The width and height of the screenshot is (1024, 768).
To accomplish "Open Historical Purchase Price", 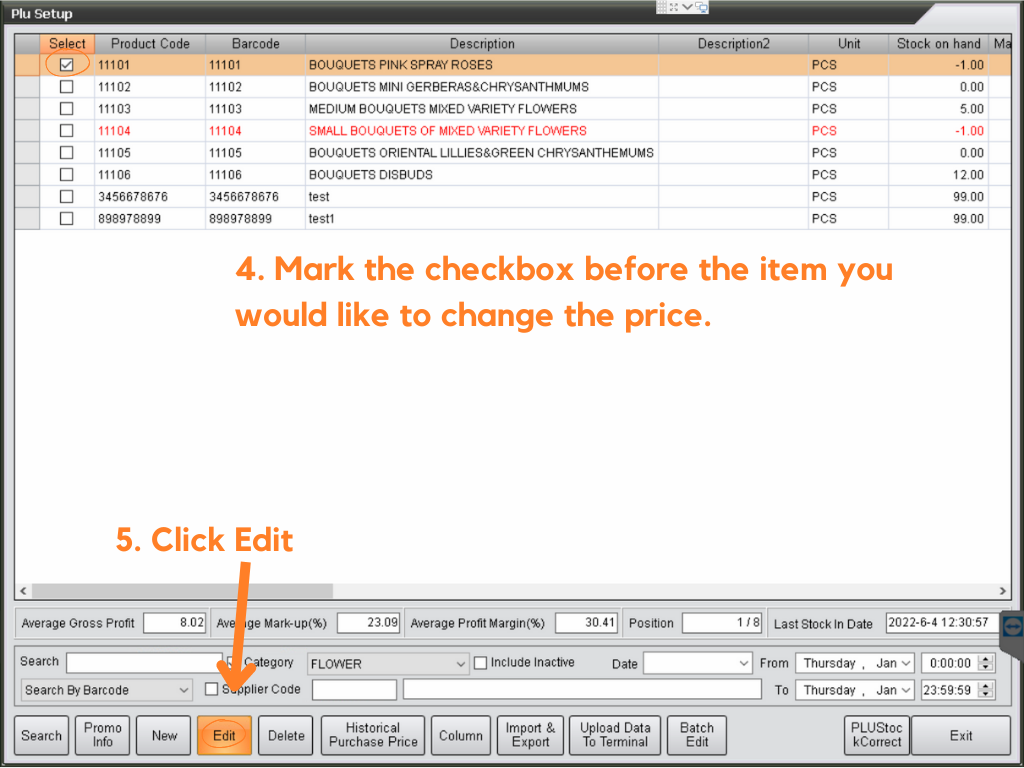I will pos(373,735).
